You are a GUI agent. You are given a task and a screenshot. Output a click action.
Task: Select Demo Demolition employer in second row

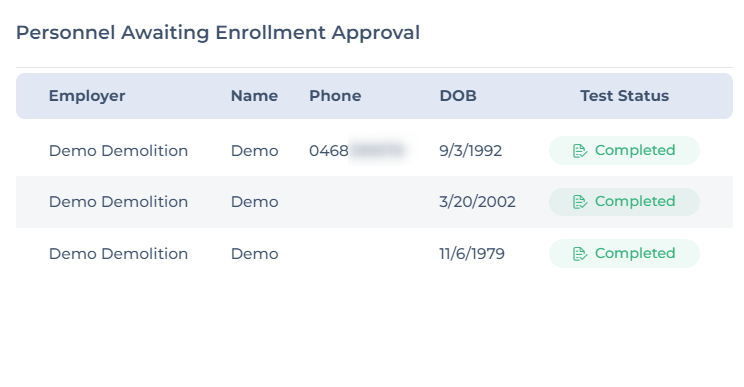(119, 202)
